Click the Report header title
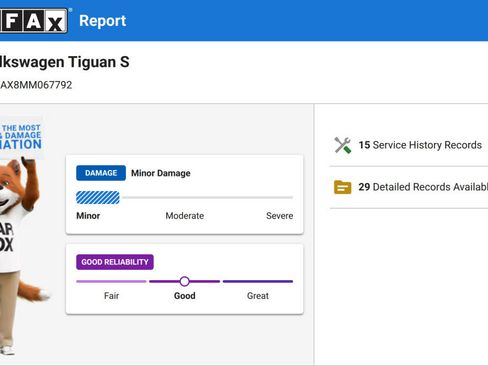This screenshot has height=366, width=488. click(103, 21)
